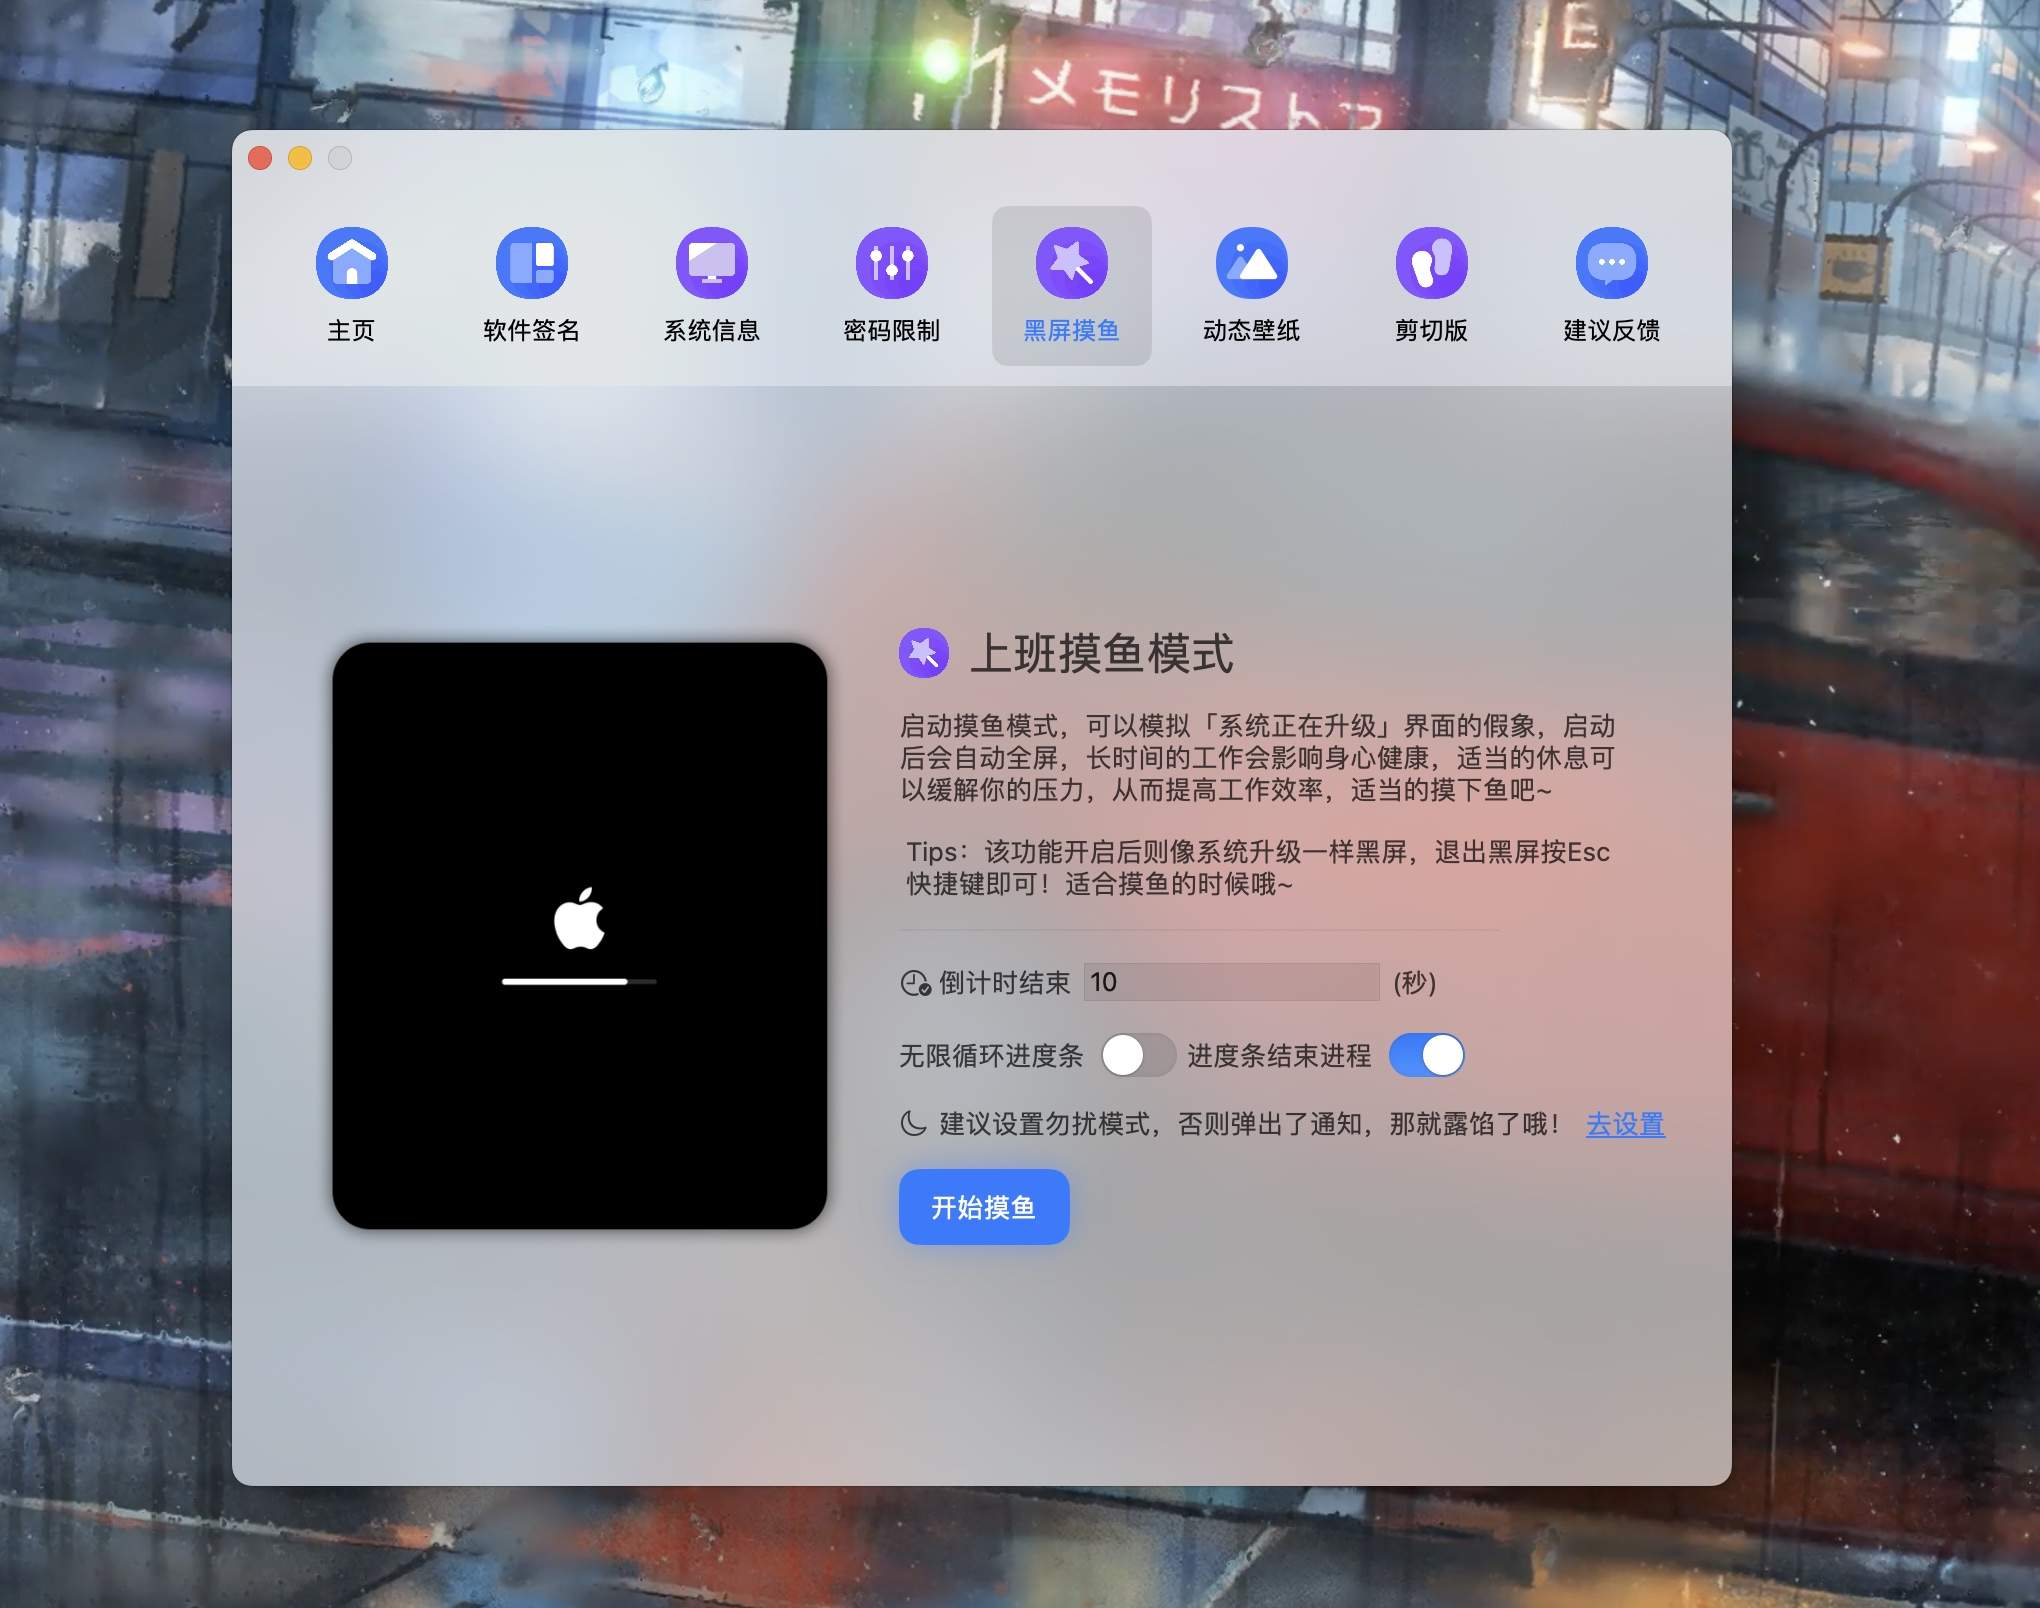Open 软件签名 via its icon

point(532,262)
